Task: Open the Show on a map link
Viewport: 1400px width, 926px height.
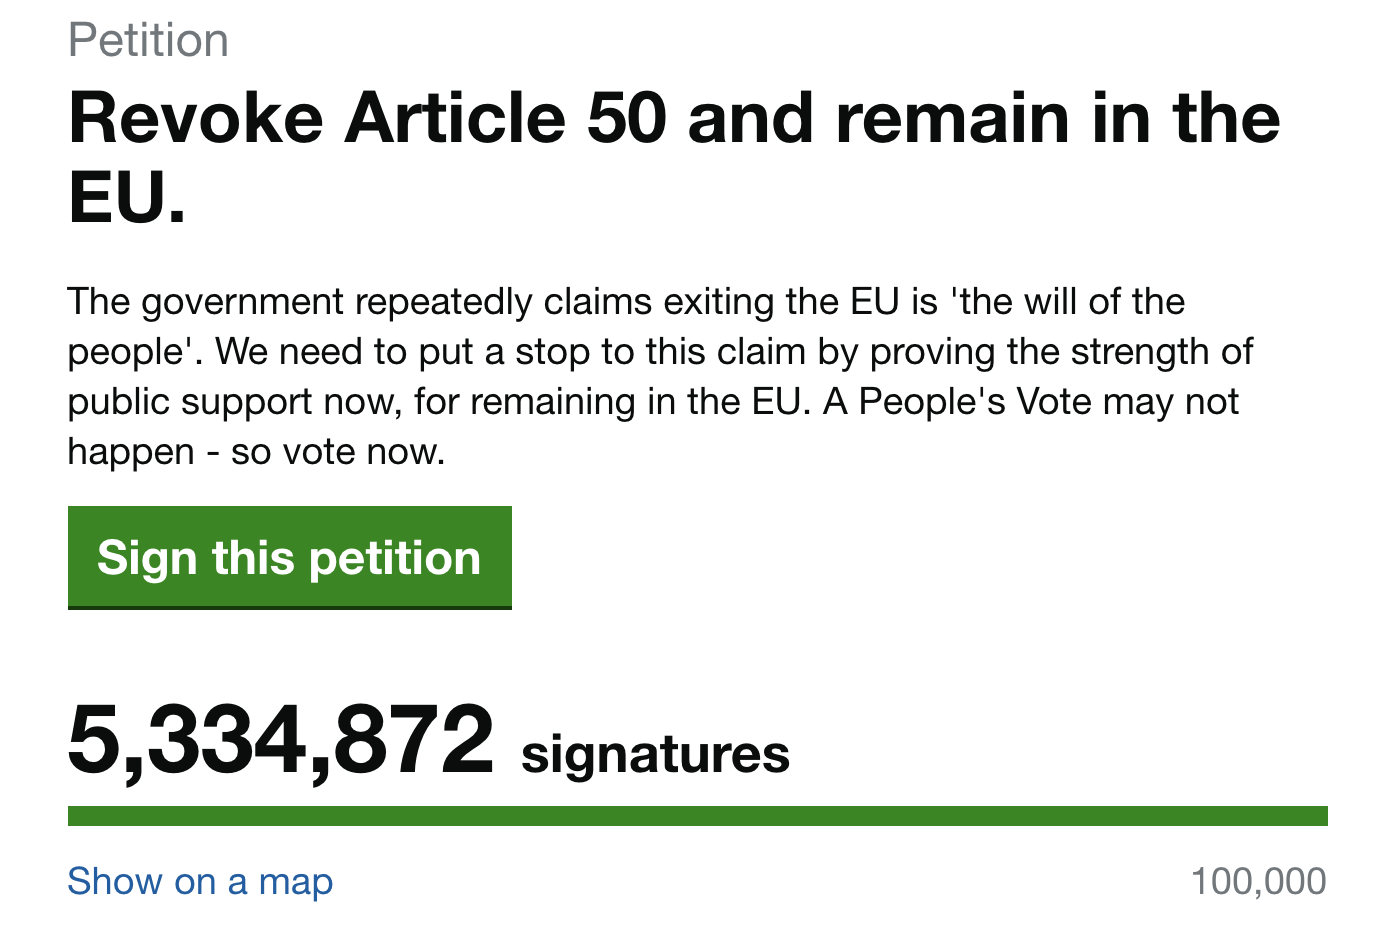Action: (200, 881)
